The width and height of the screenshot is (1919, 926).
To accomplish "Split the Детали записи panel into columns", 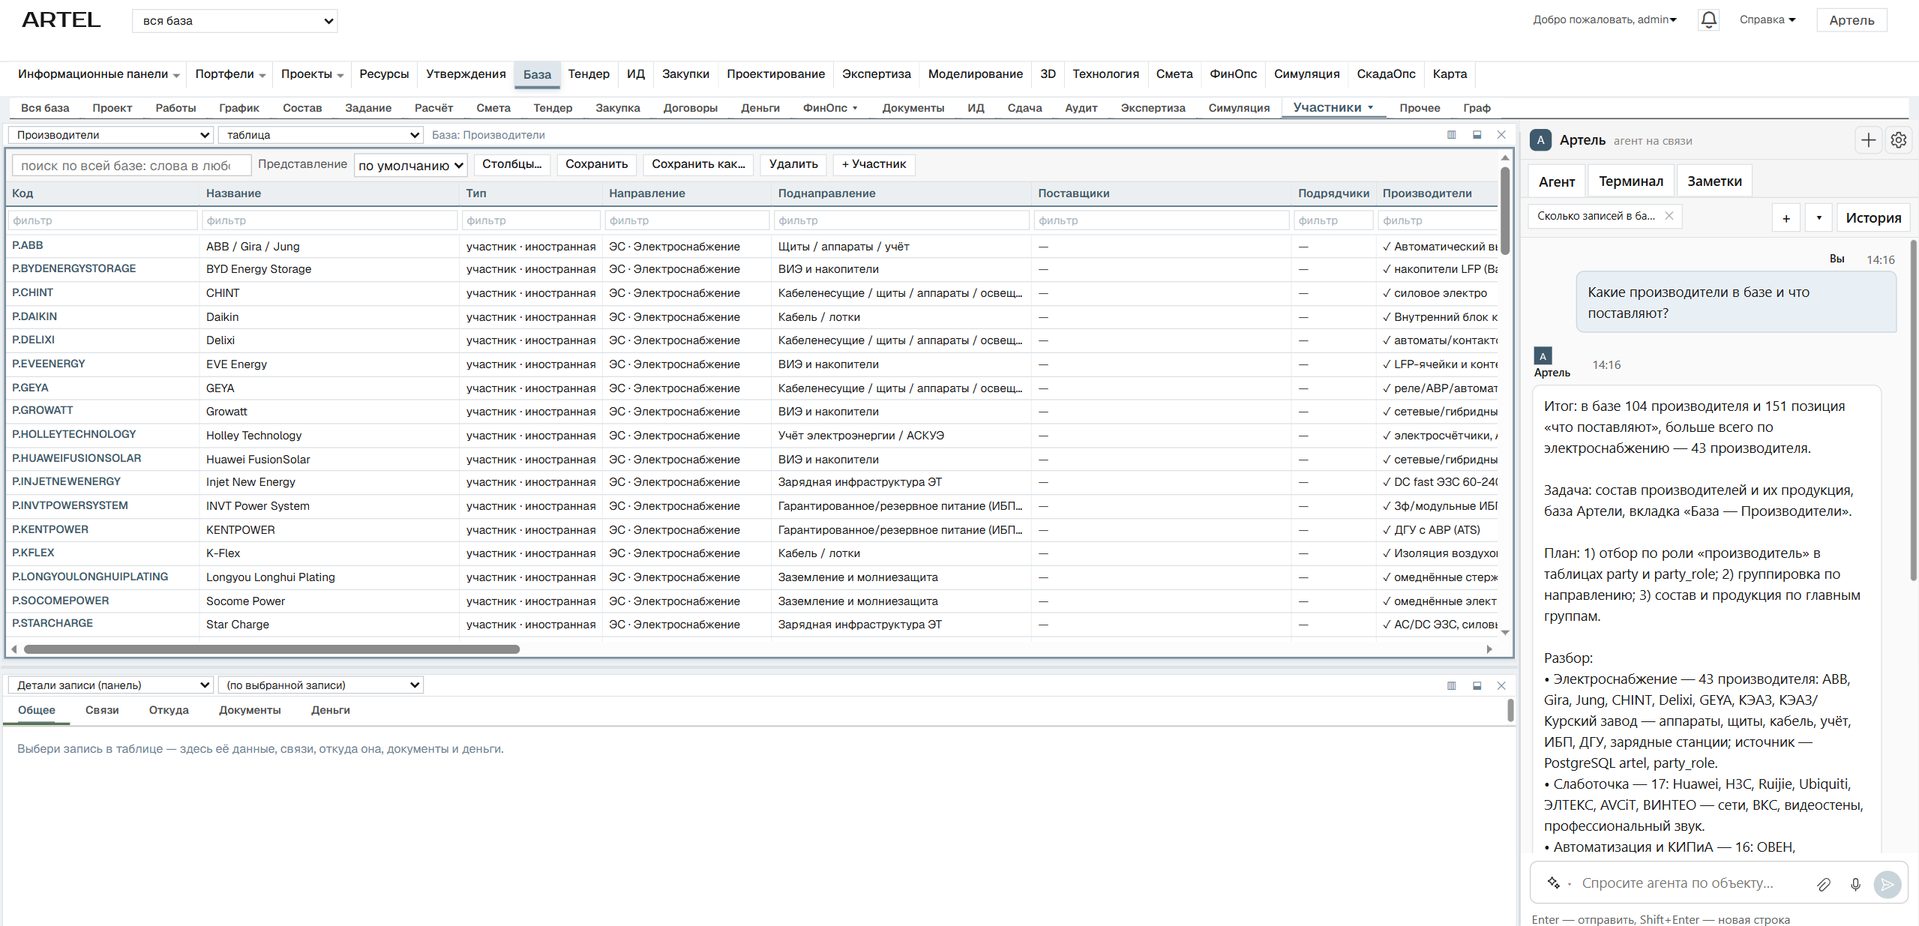I will pos(1451,686).
